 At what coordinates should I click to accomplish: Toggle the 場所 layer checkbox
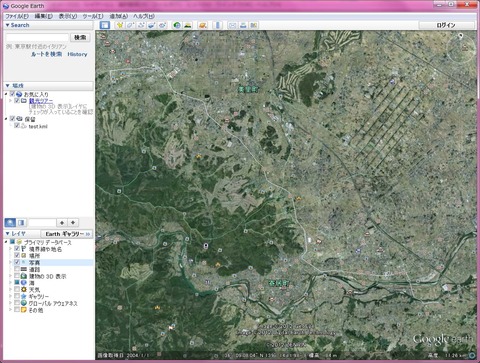(x=17, y=255)
